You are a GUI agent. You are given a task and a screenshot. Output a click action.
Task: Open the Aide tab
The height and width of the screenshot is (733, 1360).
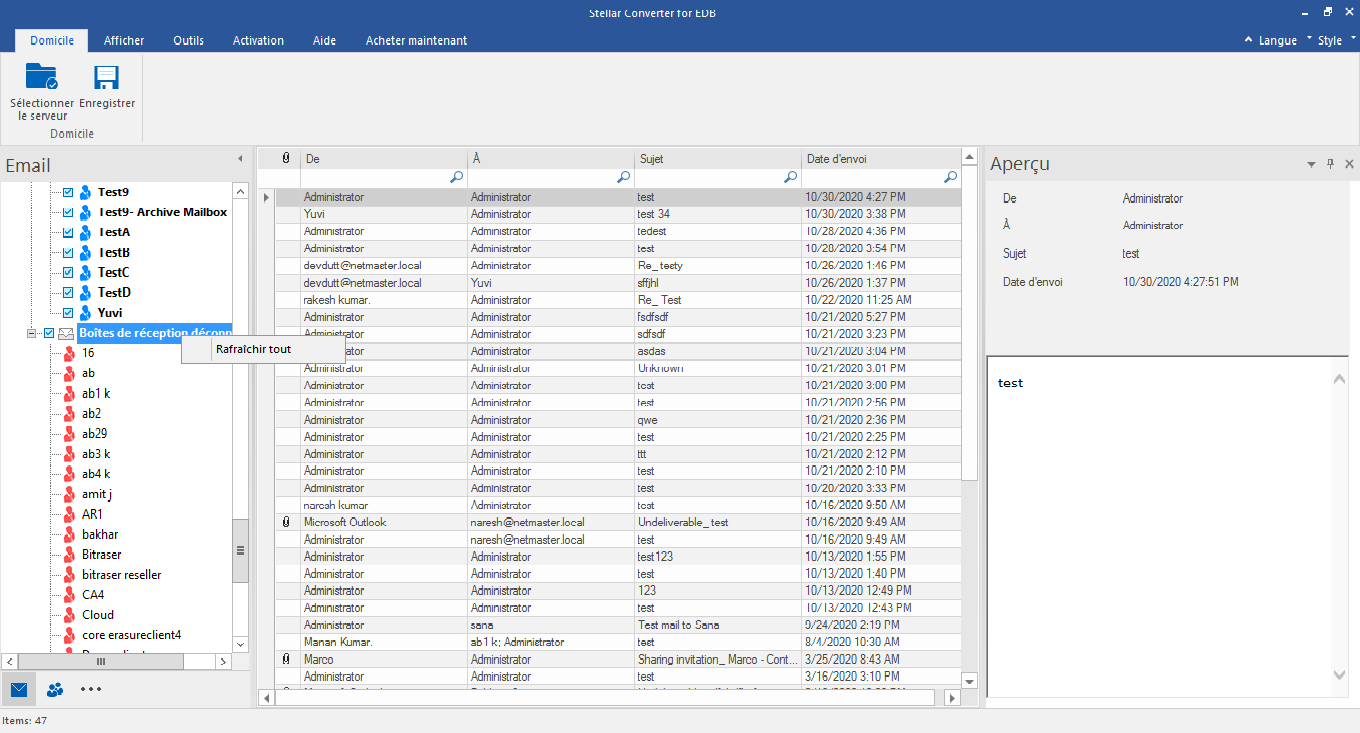pos(324,40)
